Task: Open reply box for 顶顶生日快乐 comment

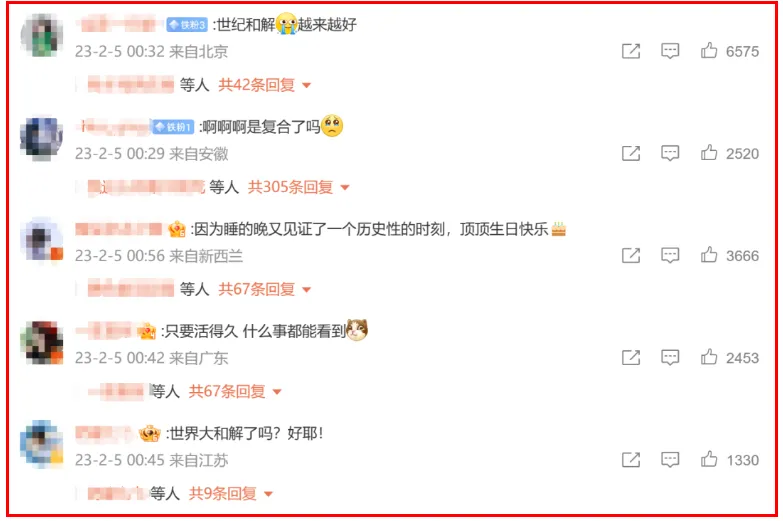Action: 670,255
